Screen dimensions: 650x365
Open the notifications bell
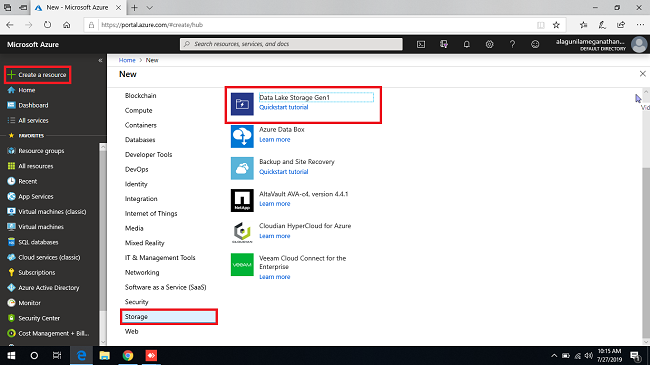[x=466, y=44]
